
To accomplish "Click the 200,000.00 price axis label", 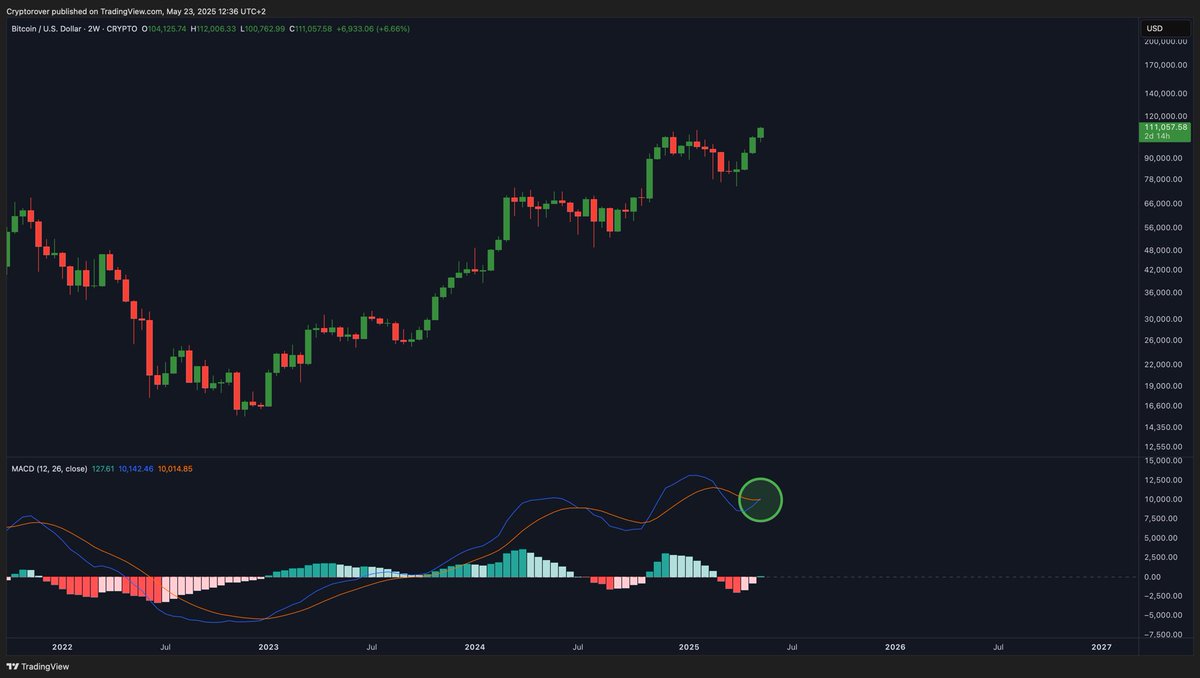I will coord(1165,41).
